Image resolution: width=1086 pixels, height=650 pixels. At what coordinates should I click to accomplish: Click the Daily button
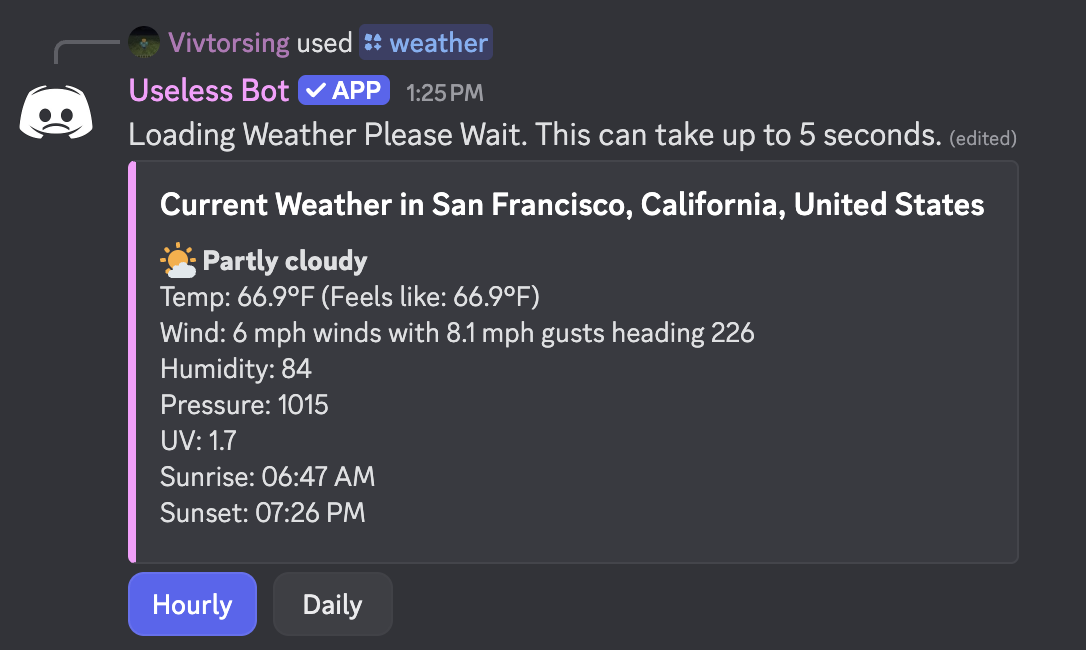click(x=332, y=604)
